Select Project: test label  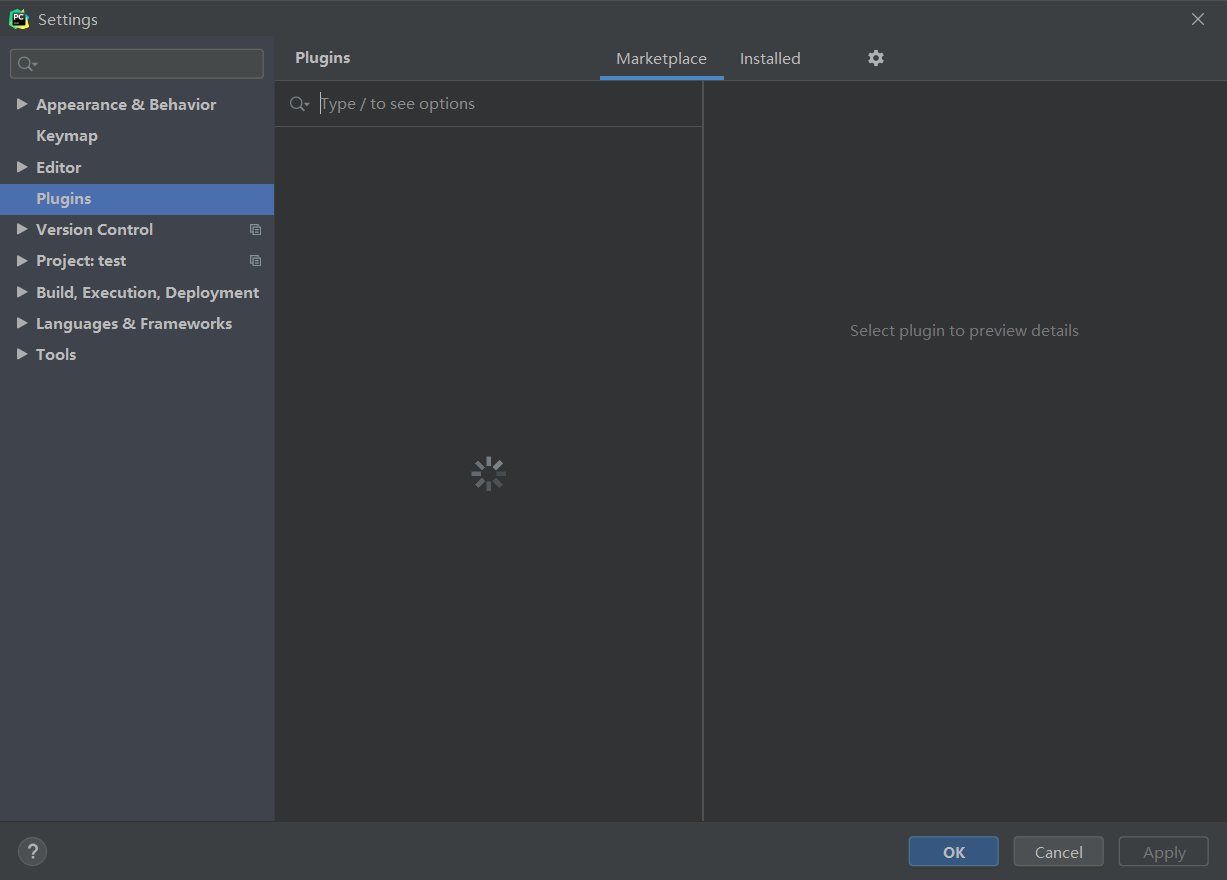(81, 261)
